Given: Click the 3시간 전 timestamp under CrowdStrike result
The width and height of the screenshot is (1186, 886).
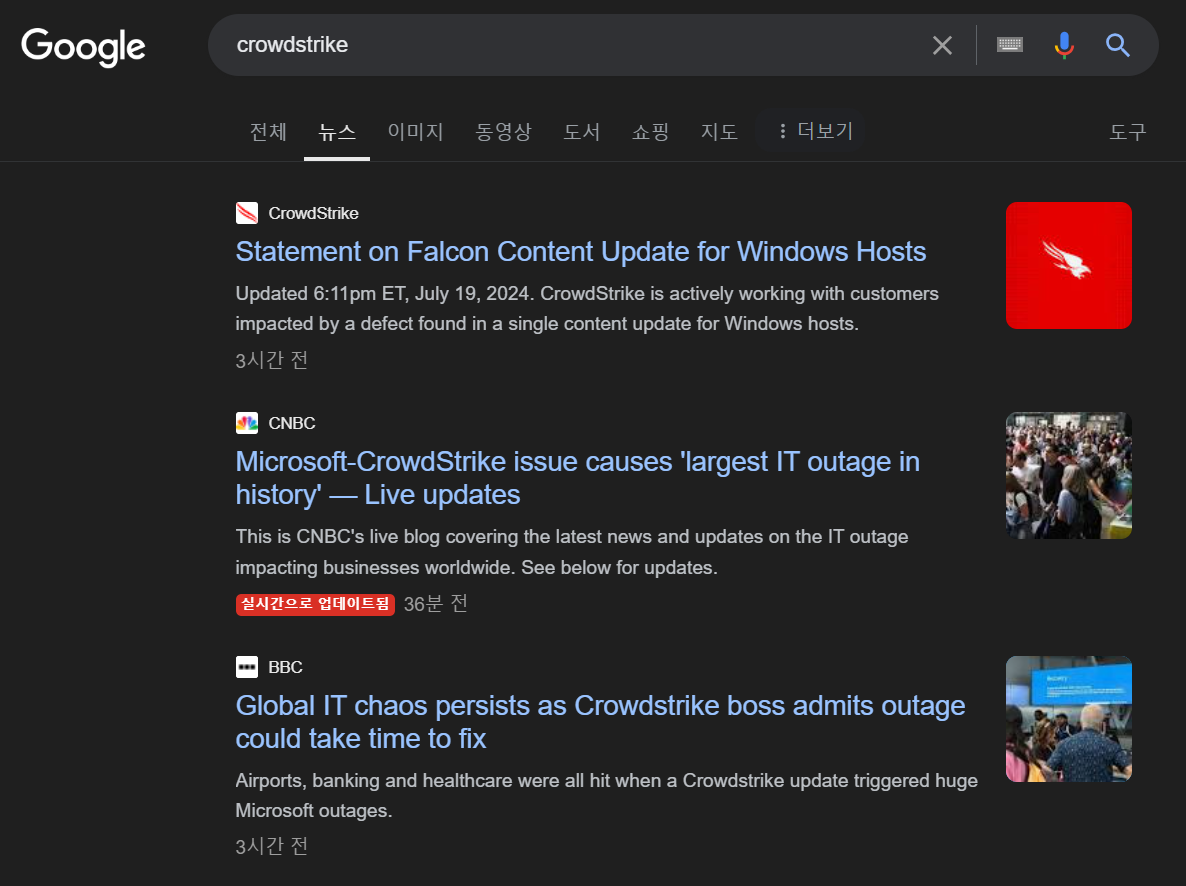Looking at the screenshot, I should click(272, 360).
